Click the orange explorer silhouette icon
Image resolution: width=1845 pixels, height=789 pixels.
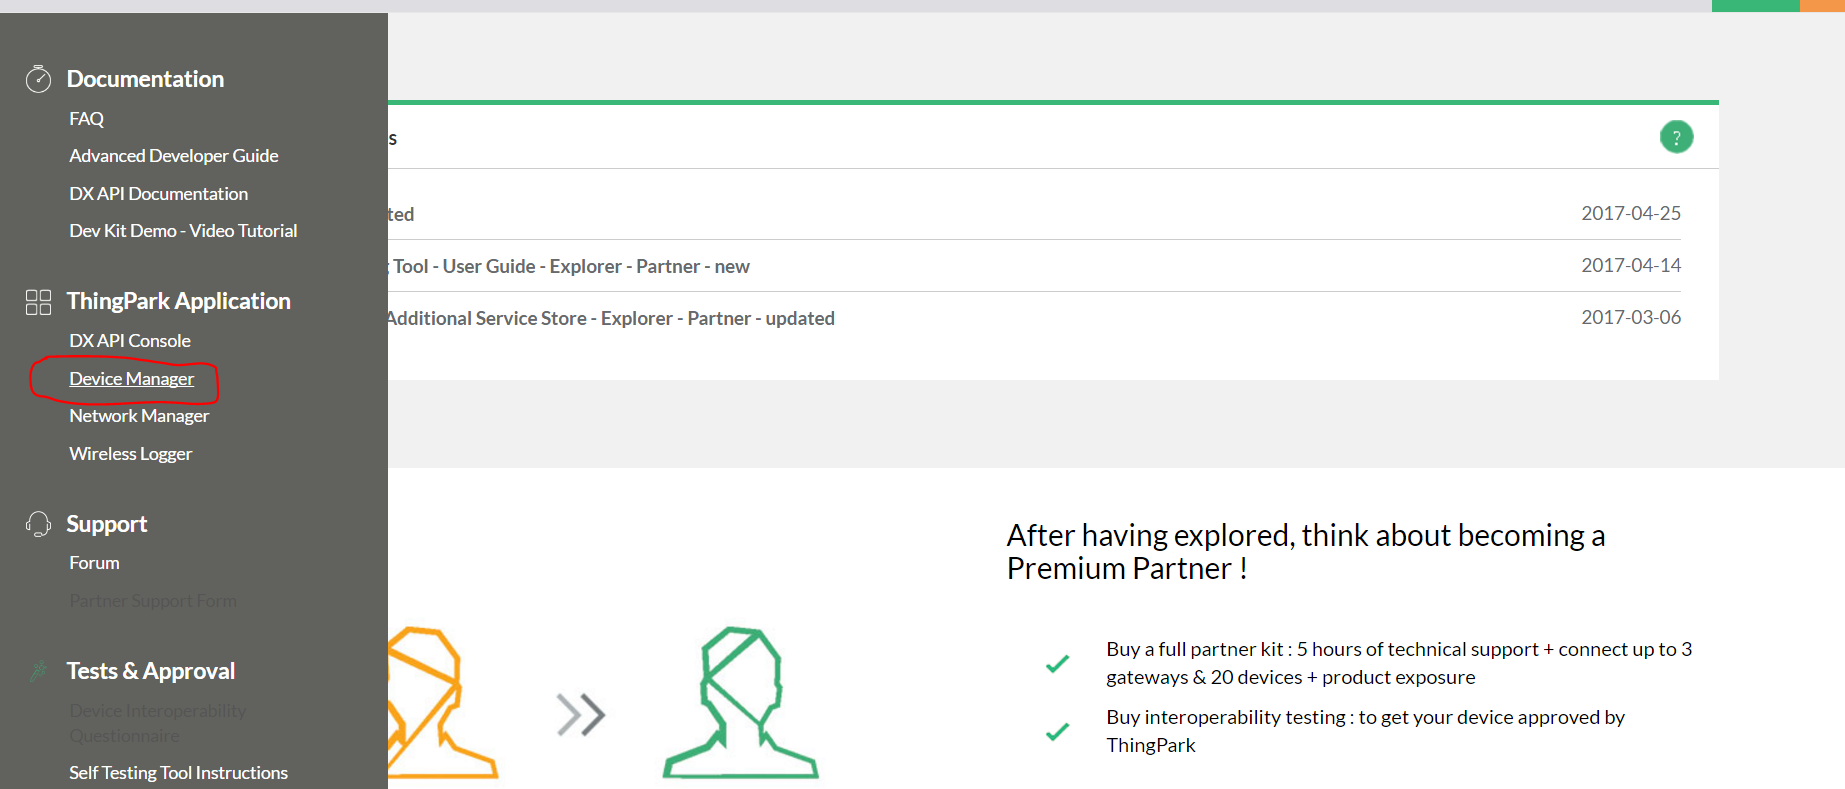pyautogui.click(x=442, y=703)
